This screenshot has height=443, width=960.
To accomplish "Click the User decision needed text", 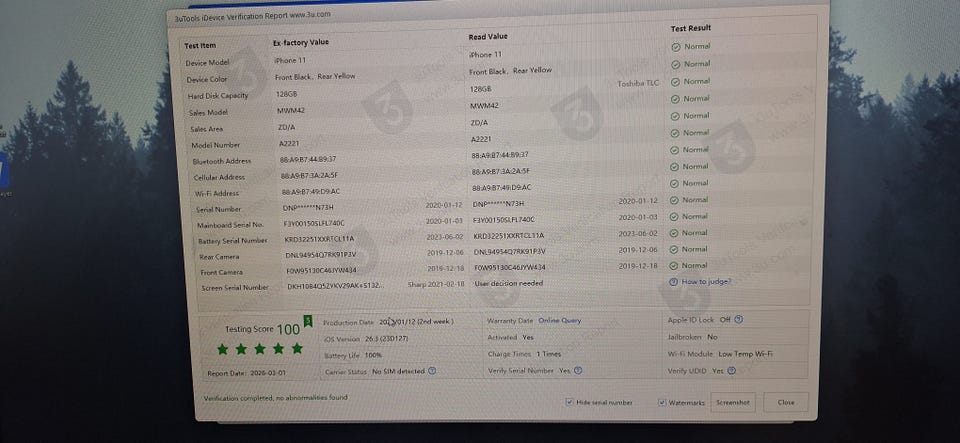I will pos(509,283).
